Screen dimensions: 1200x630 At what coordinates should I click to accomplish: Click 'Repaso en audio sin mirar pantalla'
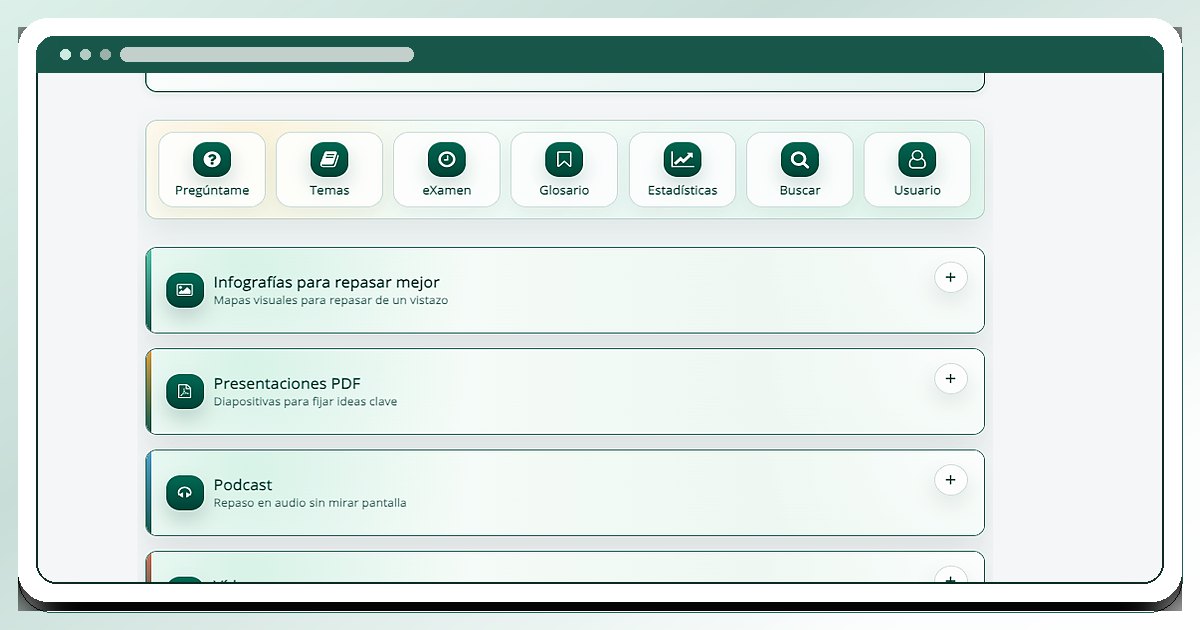pyautogui.click(x=310, y=503)
